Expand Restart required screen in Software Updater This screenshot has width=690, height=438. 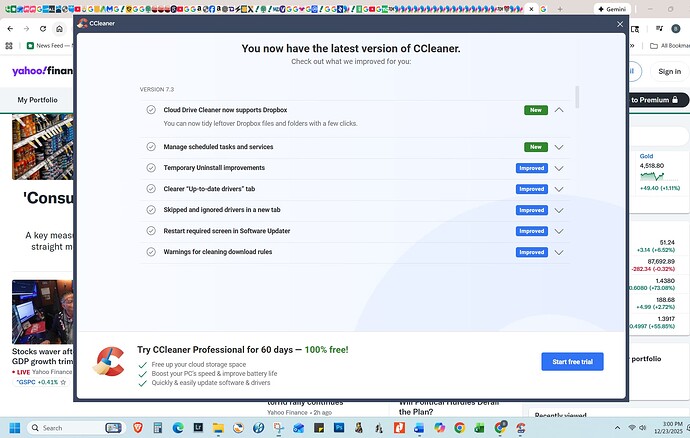[559, 231]
